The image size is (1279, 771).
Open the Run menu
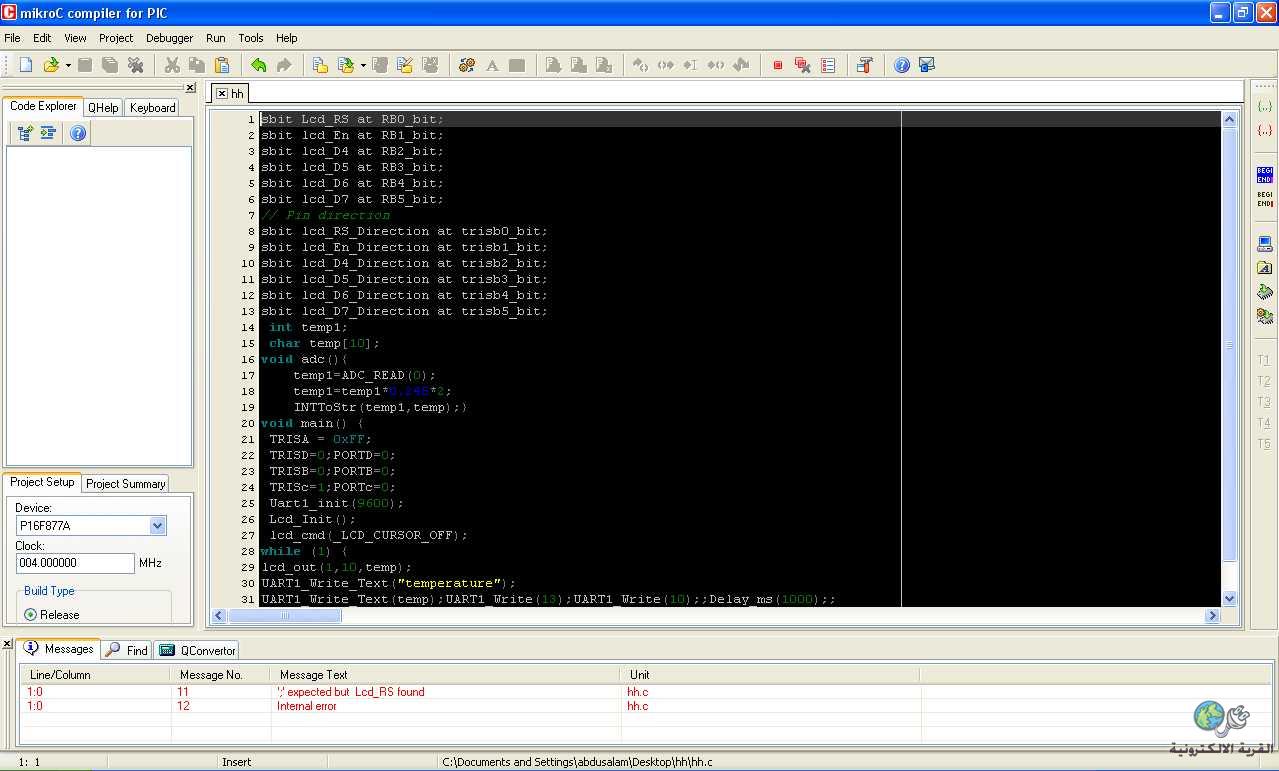coord(216,38)
